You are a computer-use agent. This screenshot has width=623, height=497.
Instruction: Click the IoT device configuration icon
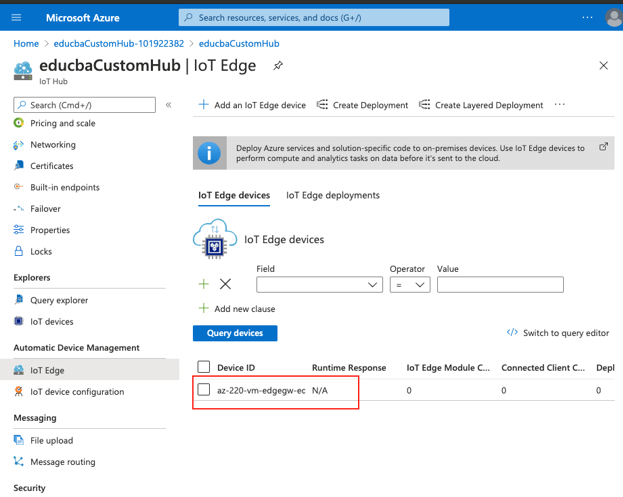tap(18, 391)
